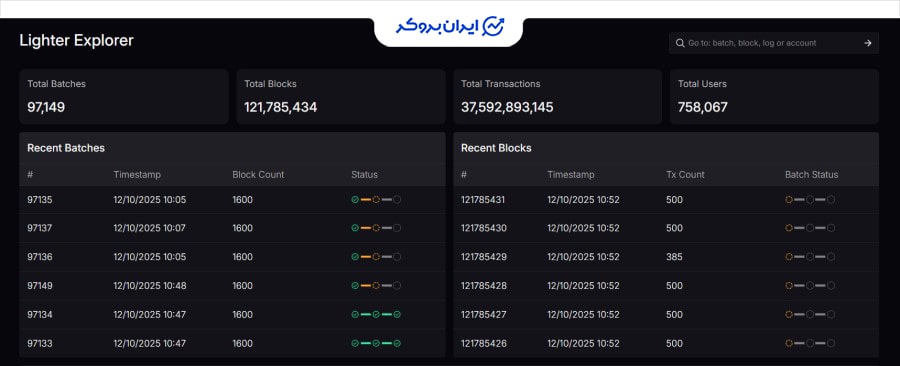Image resolution: width=900 pixels, height=366 pixels.
Task: Click timestamp for block 121785426
Action: click(x=584, y=343)
